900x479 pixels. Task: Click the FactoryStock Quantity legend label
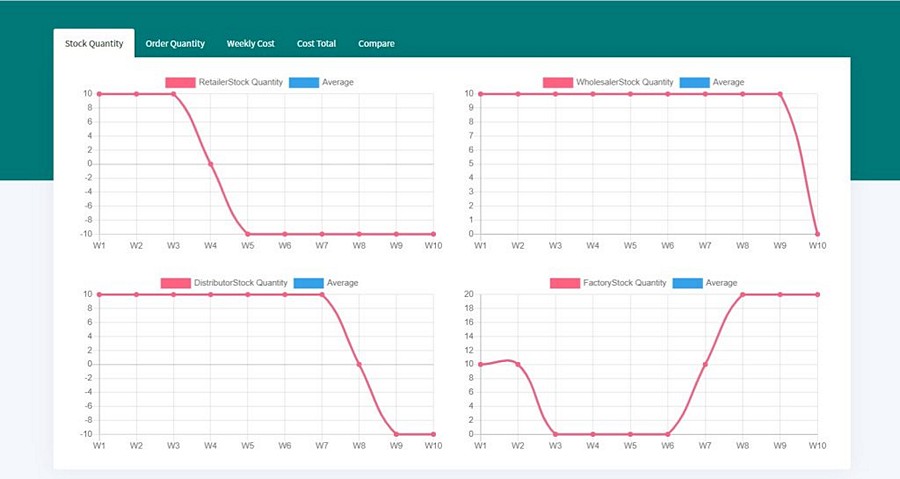(624, 283)
